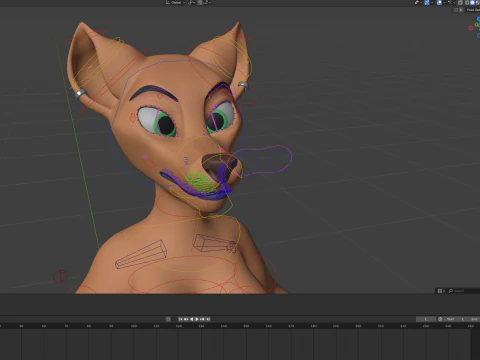This screenshot has height=360, width=480.
Task: Jump to next keyframe
Action: click(202, 319)
